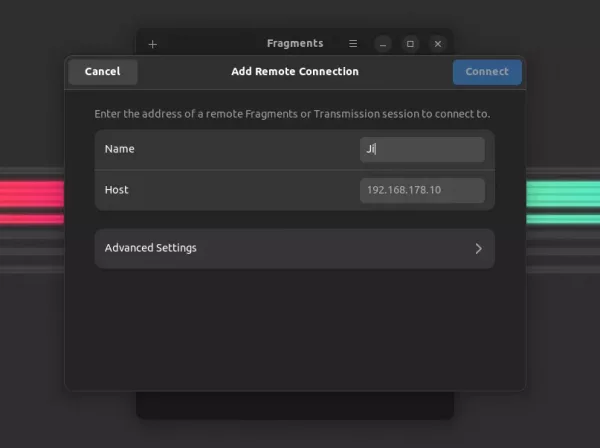Click the Fragments window title

point(295,43)
